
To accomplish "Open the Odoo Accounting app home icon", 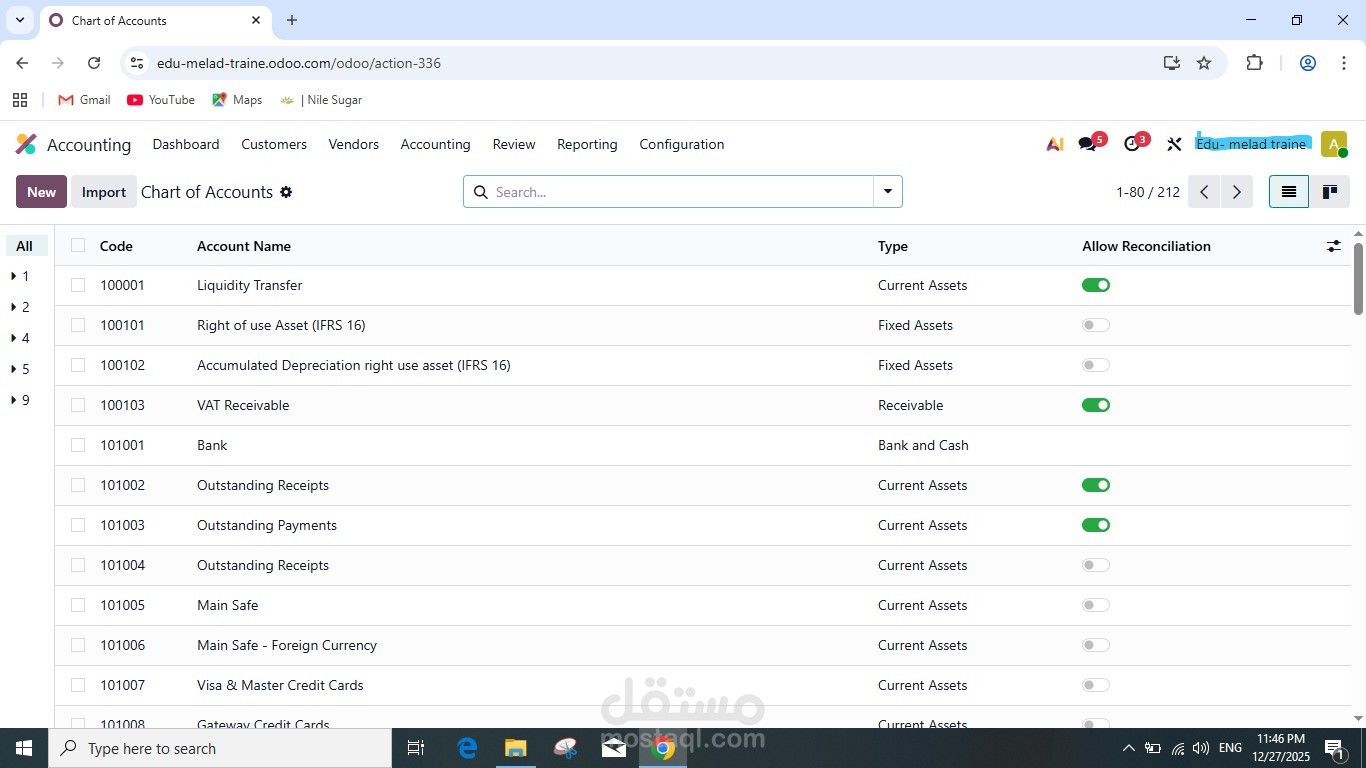I will 26,144.
